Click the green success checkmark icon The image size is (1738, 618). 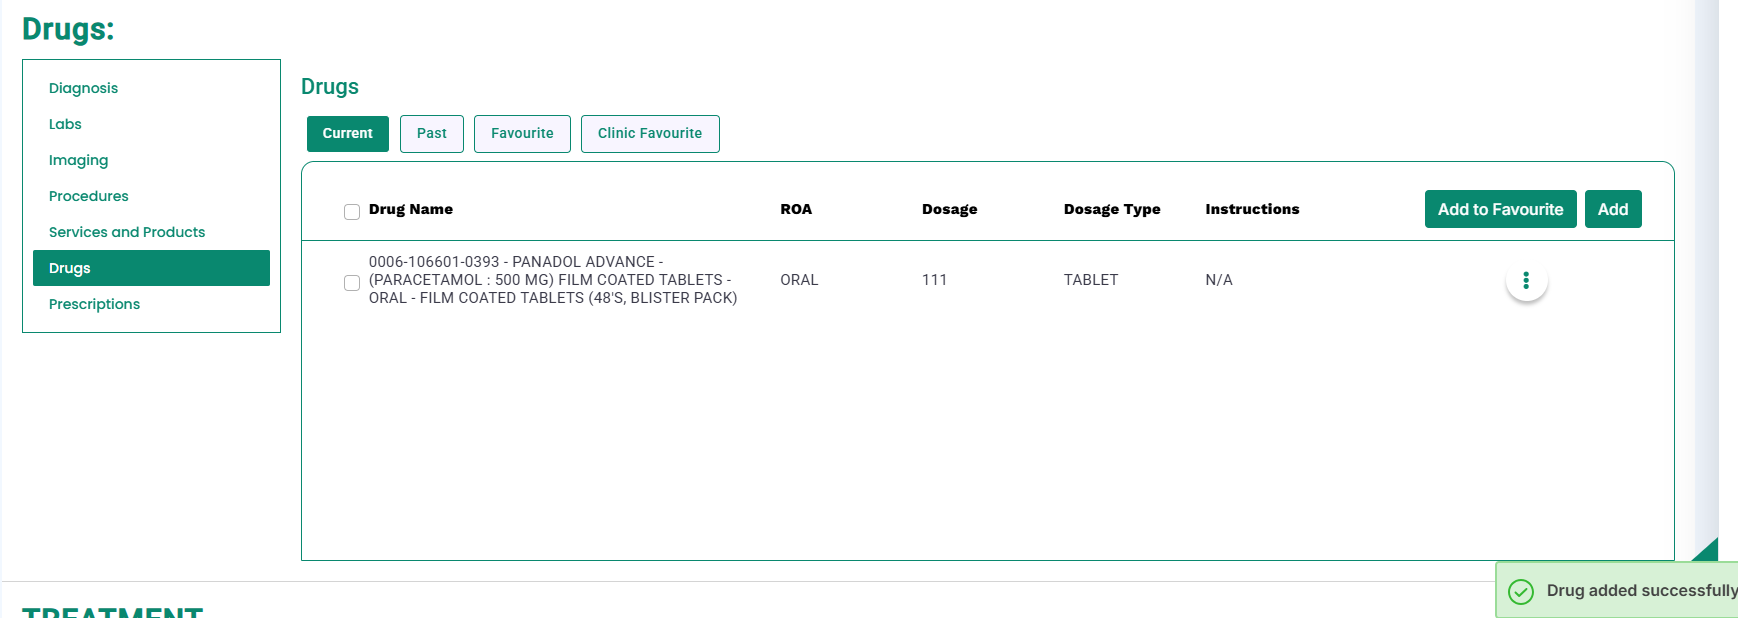tap(1520, 592)
